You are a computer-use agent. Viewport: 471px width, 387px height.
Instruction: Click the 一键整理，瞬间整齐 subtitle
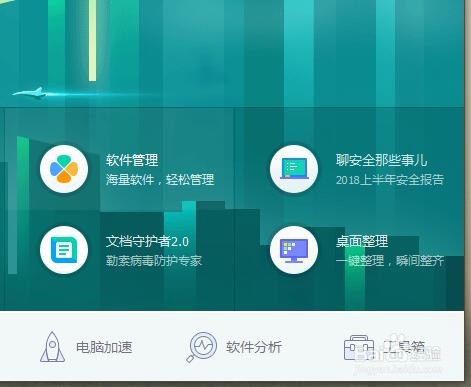(x=390, y=261)
